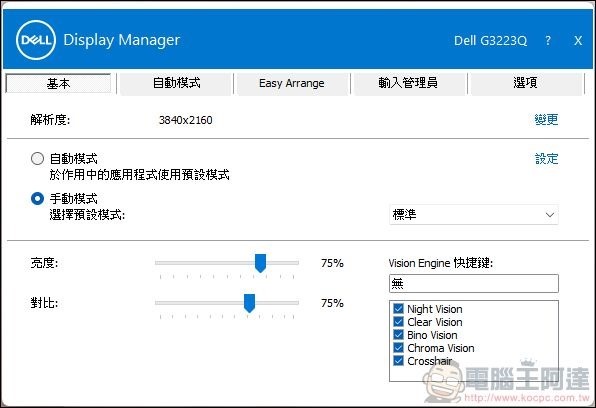The height and width of the screenshot is (408, 596).
Task: Click the contrast 75% value
Action: (332, 303)
